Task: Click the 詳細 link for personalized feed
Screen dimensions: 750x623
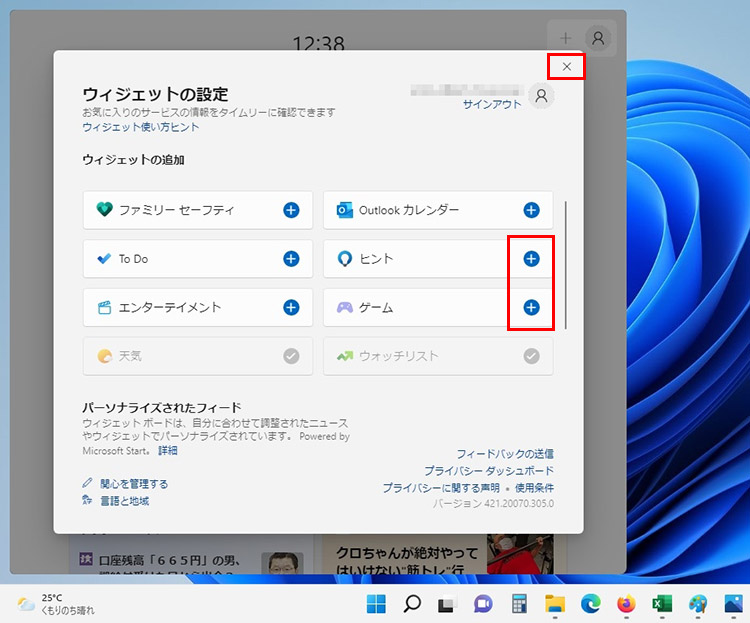Action: (x=167, y=451)
